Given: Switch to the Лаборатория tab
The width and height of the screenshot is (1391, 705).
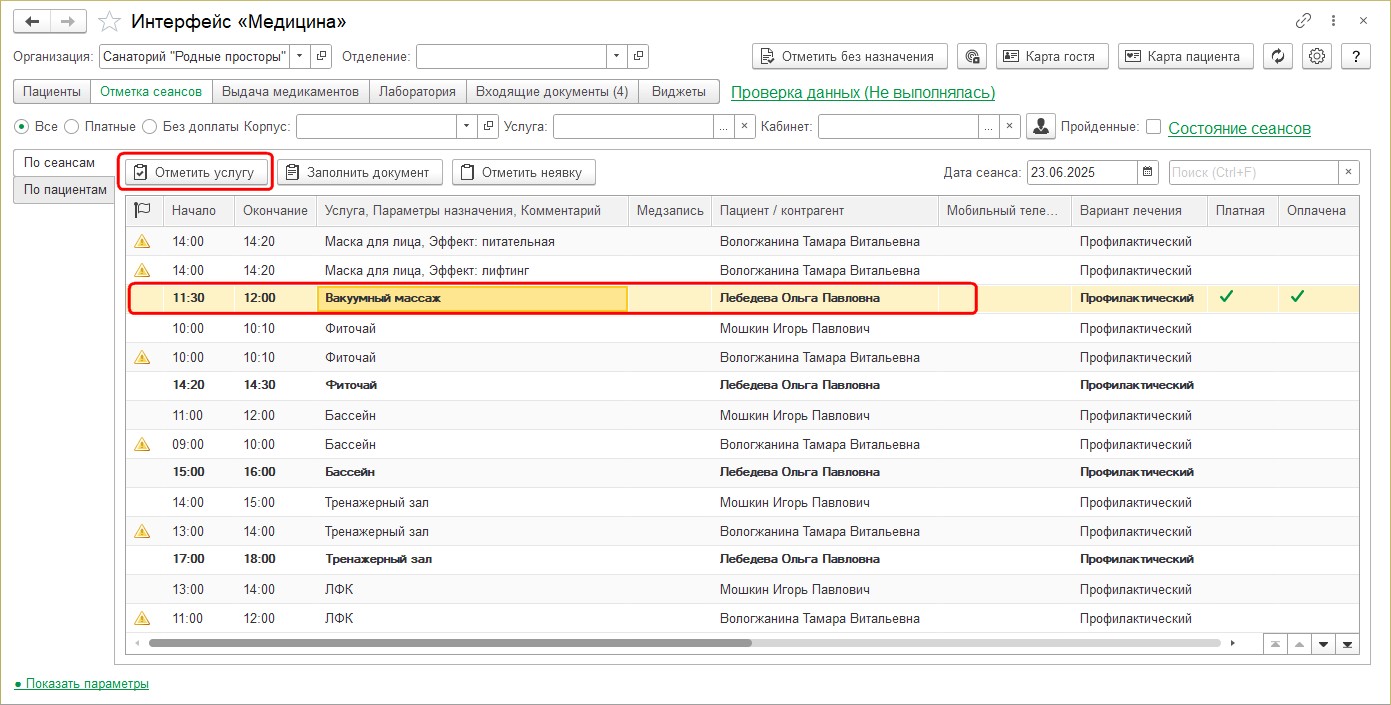Looking at the screenshot, I should (417, 92).
